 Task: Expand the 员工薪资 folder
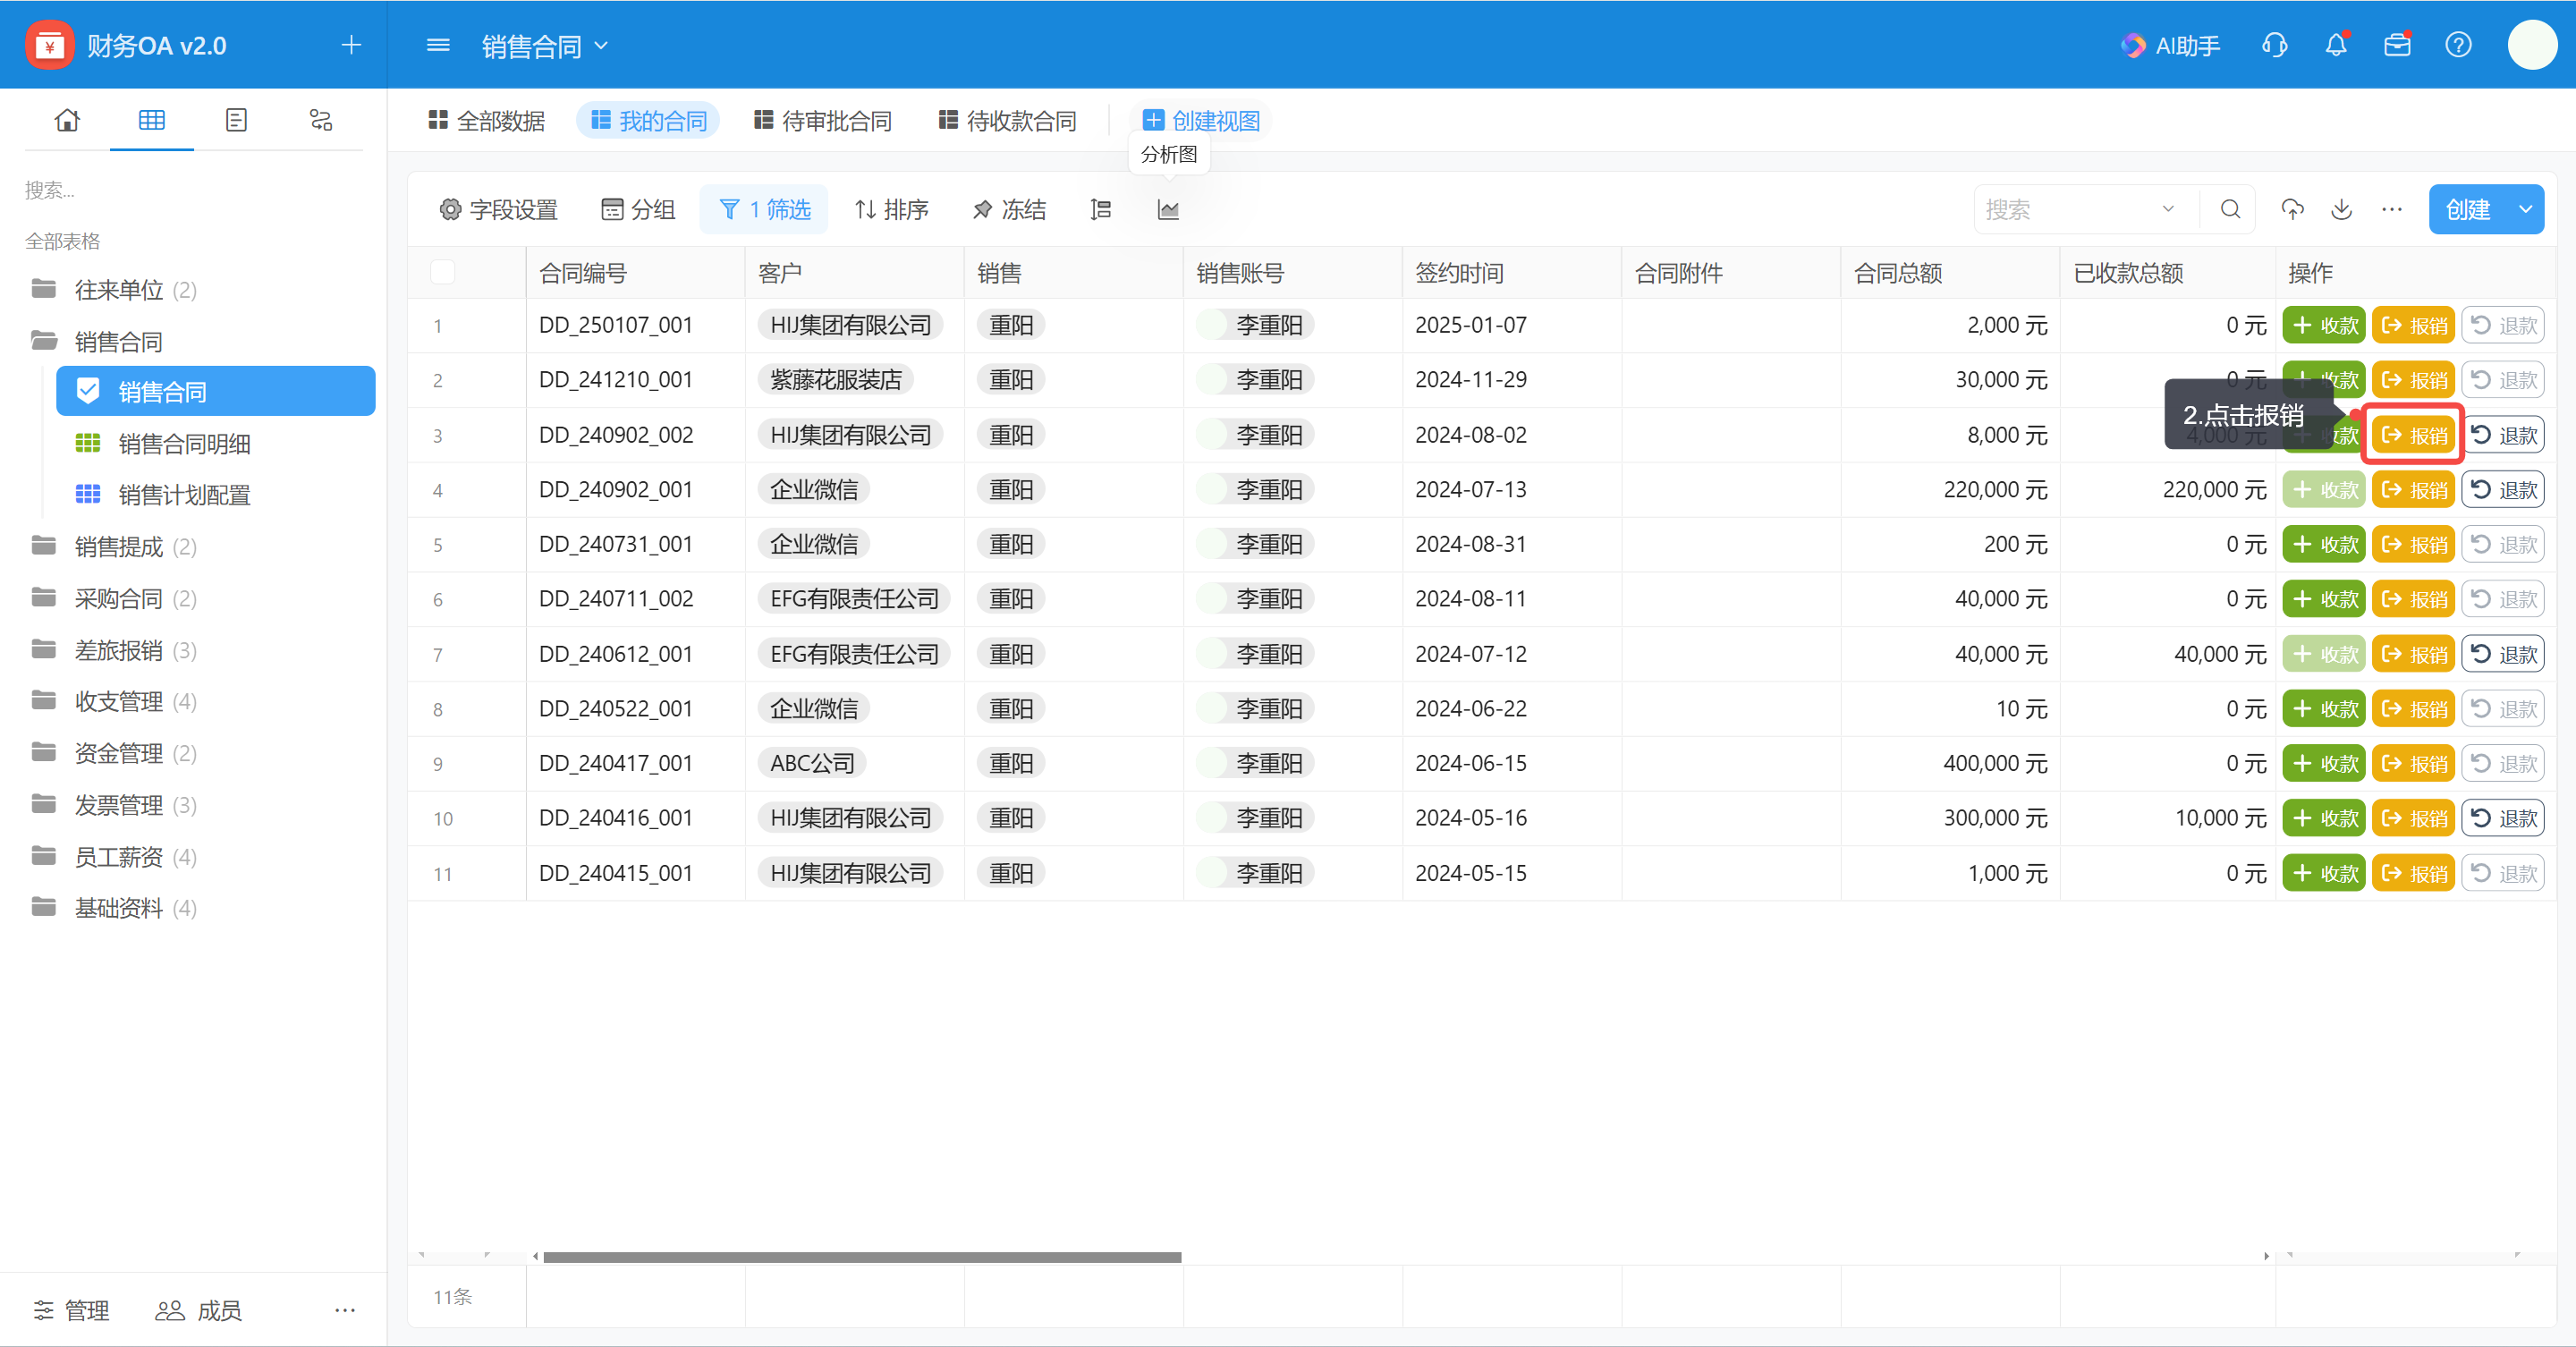(115, 857)
